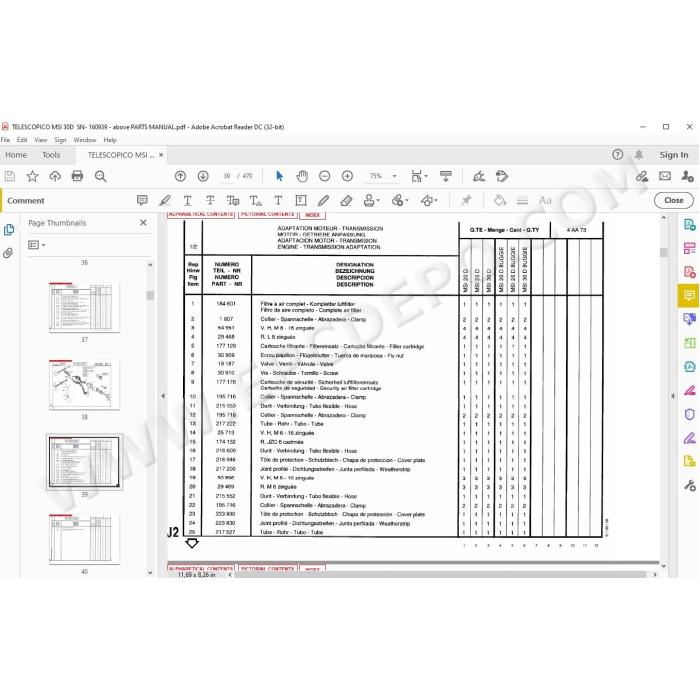Send file by email envelope icon

(x=665, y=176)
